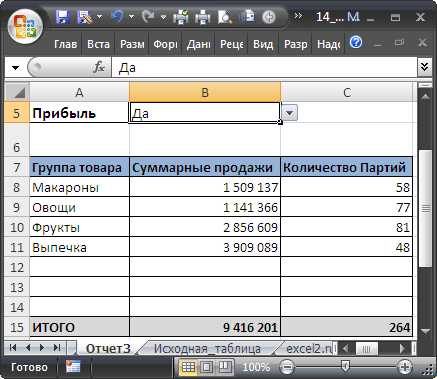Image resolution: width=437 pixels, height=379 pixels.
Task: Click the Undo arrow icon
Action: [x=117, y=17]
